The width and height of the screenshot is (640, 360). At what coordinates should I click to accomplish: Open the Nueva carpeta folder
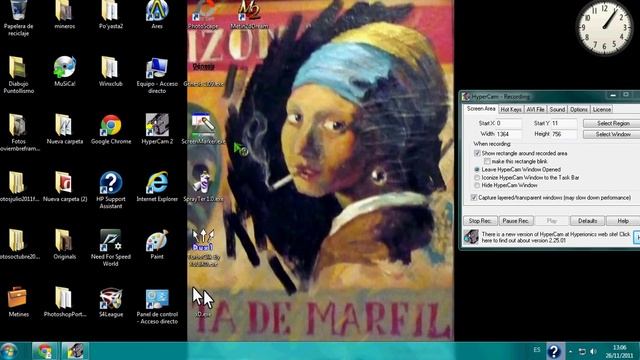pyautogui.click(x=64, y=129)
